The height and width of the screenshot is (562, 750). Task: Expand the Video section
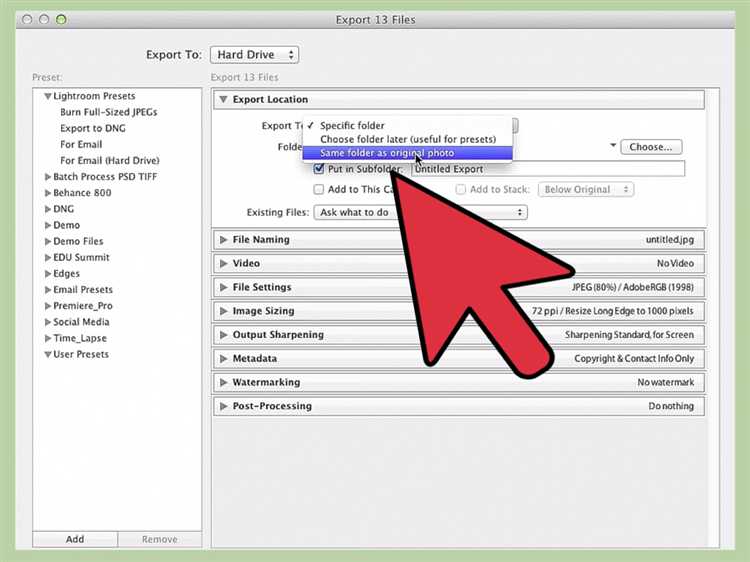pyautogui.click(x=223, y=264)
